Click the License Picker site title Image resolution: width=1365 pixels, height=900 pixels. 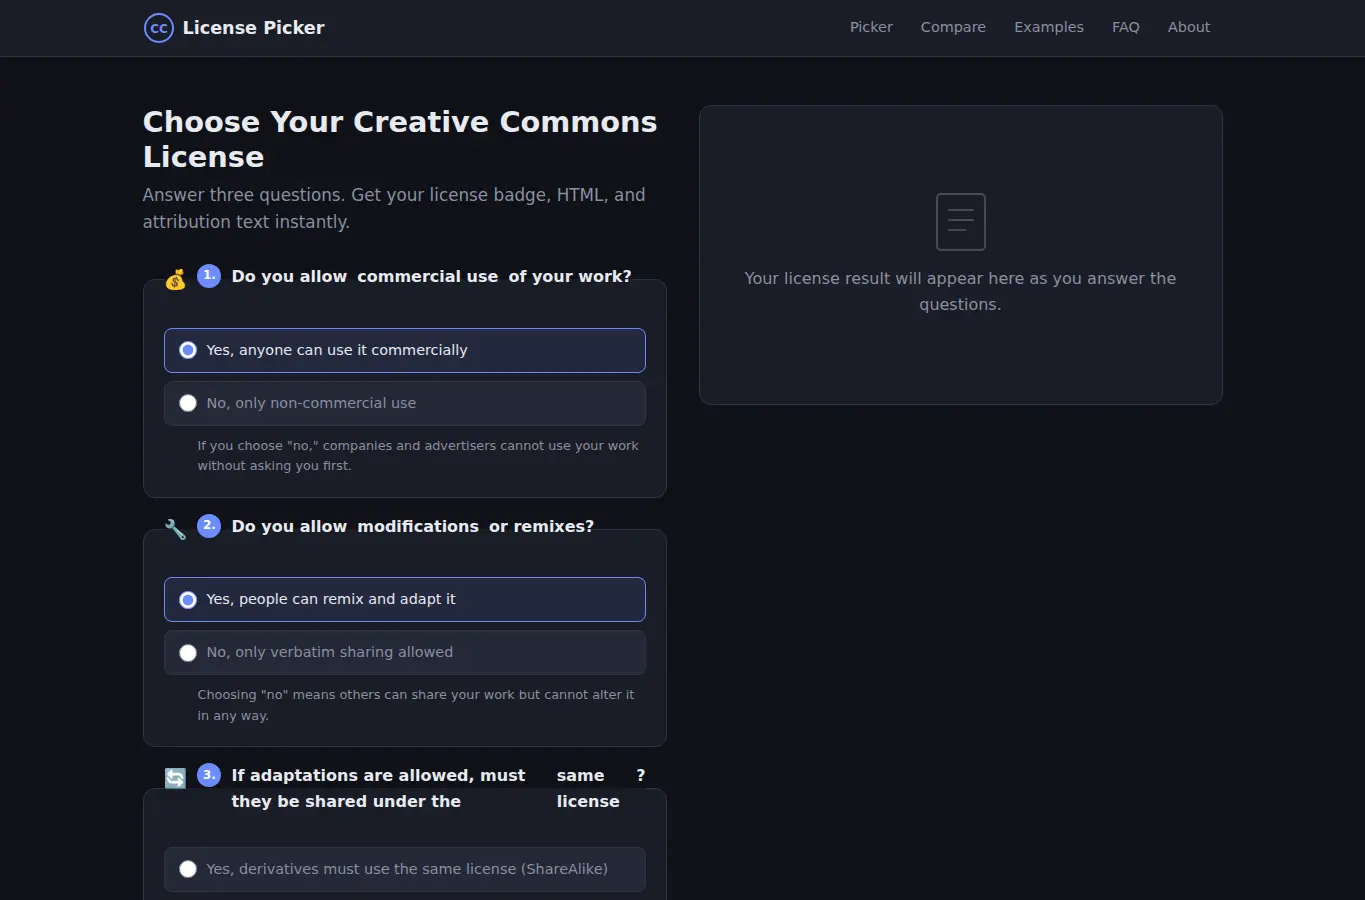point(253,28)
